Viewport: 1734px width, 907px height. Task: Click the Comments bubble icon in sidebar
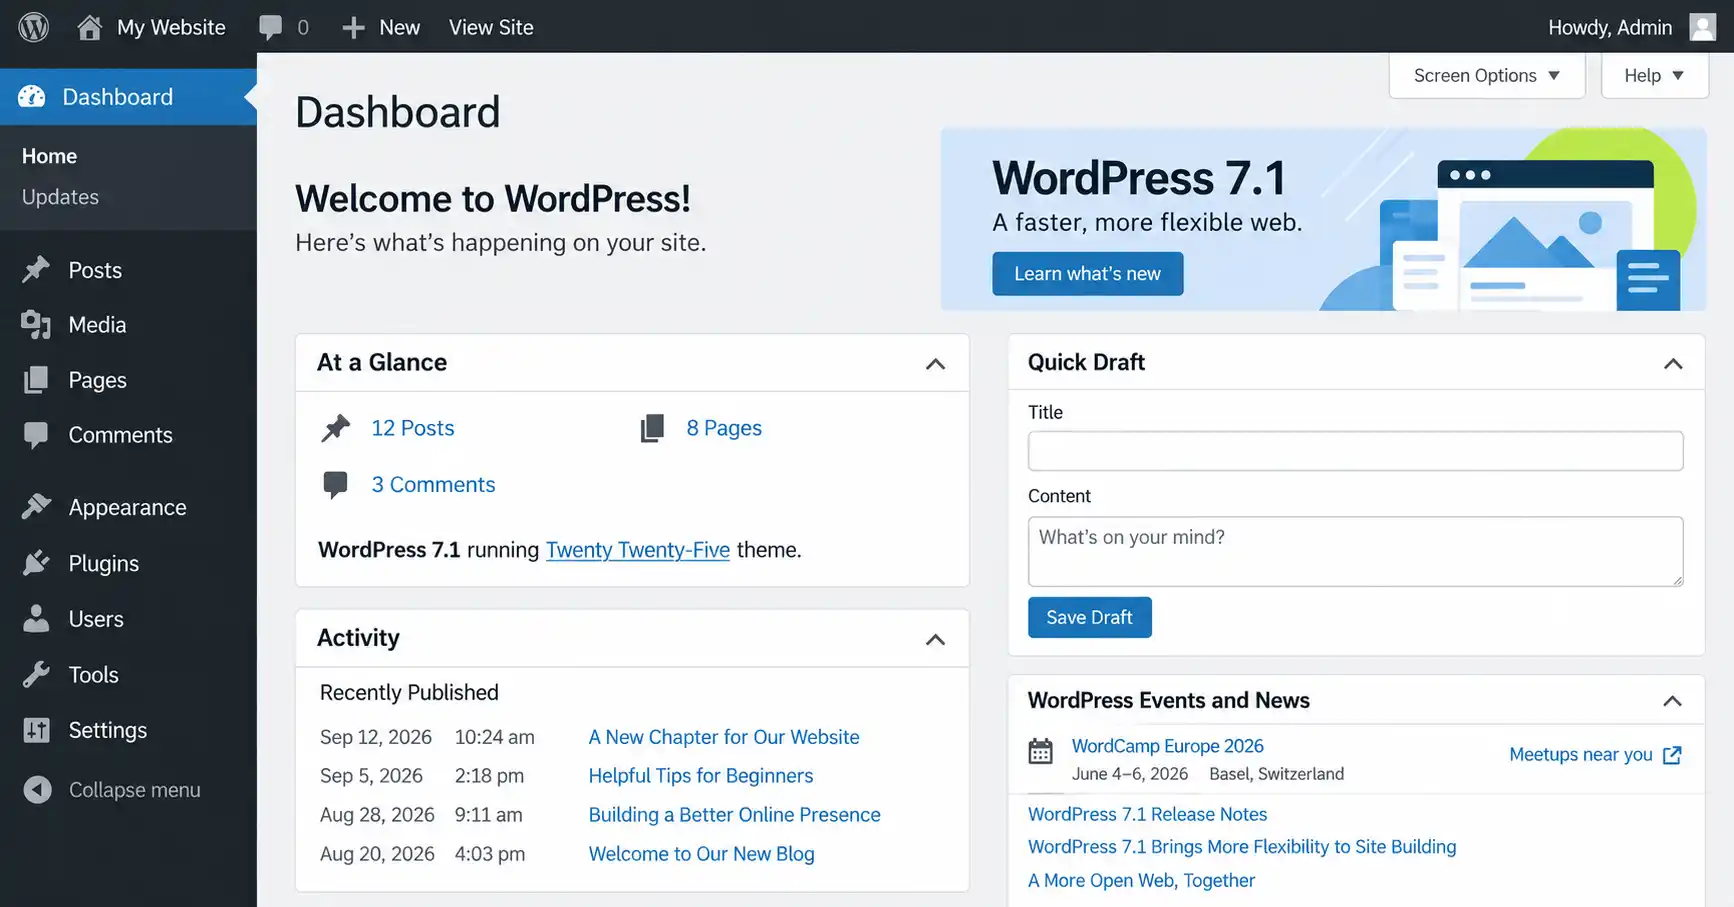[36, 435]
